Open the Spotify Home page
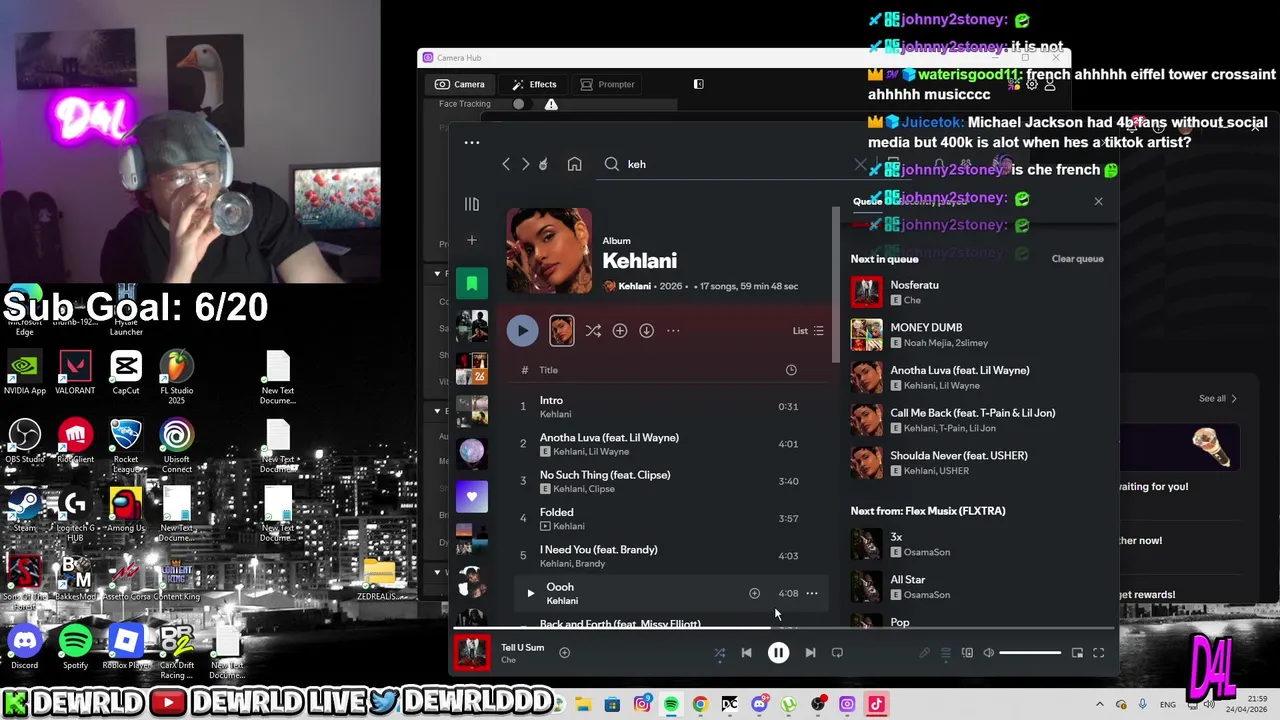This screenshot has width=1280, height=720. point(574,164)
